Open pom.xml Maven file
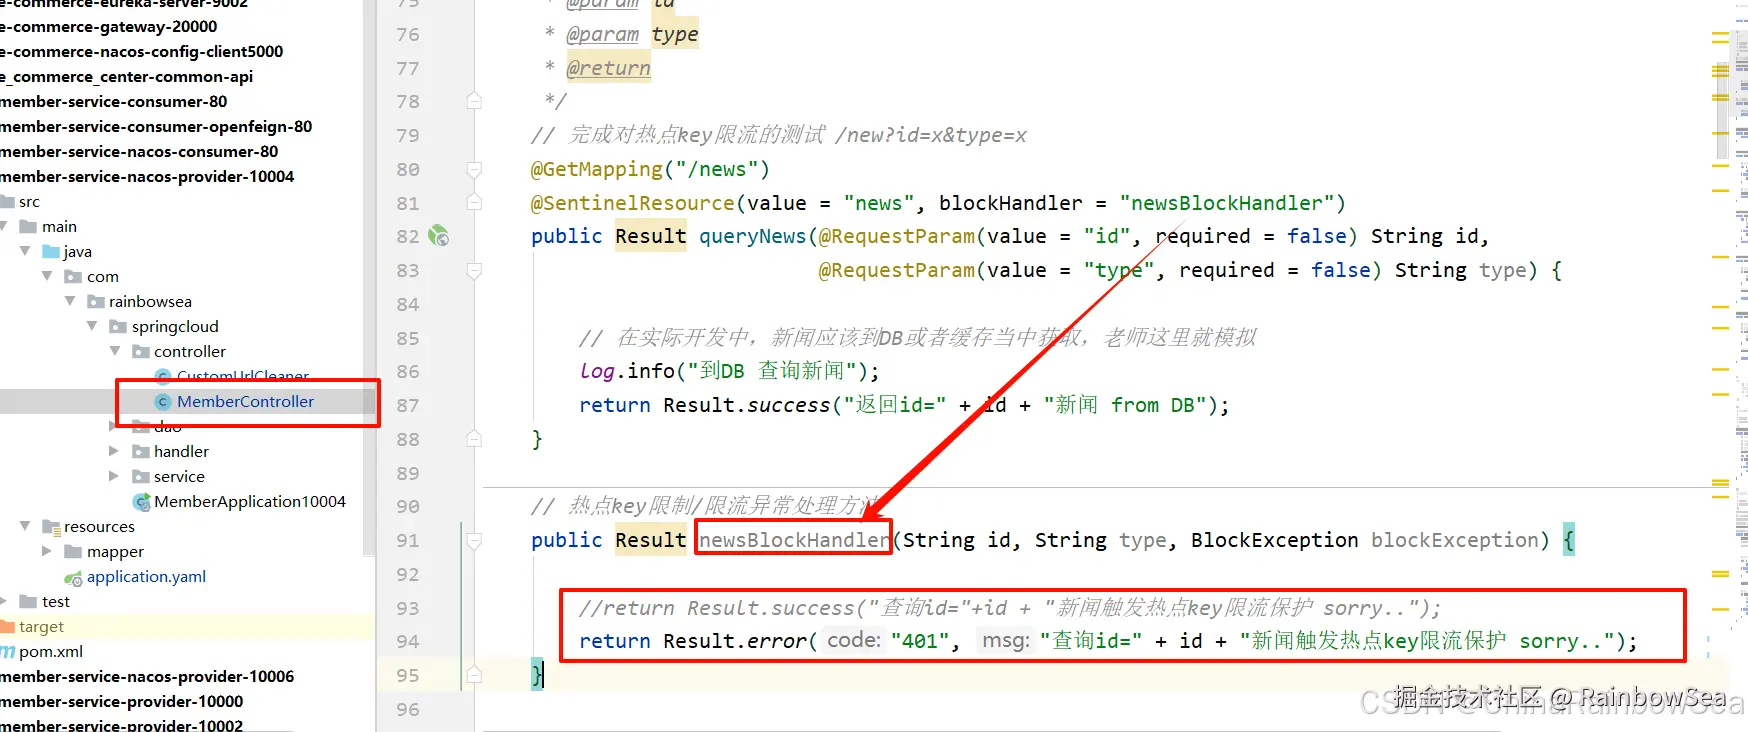 click(51, 651)
